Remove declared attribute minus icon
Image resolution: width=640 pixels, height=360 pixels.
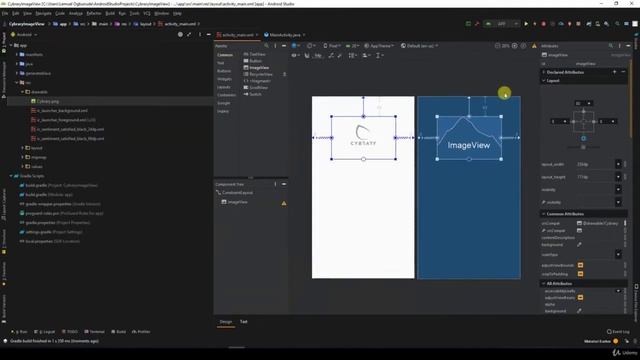(x=623, y=72)
